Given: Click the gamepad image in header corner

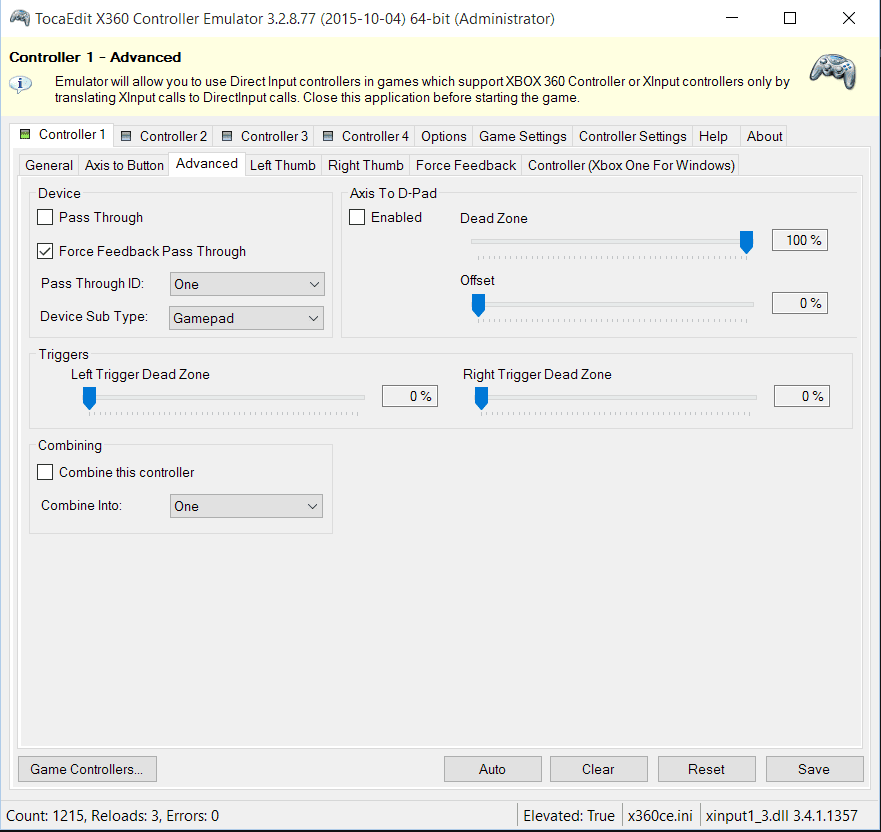Looking at the screenshot, I should point(833,71).
